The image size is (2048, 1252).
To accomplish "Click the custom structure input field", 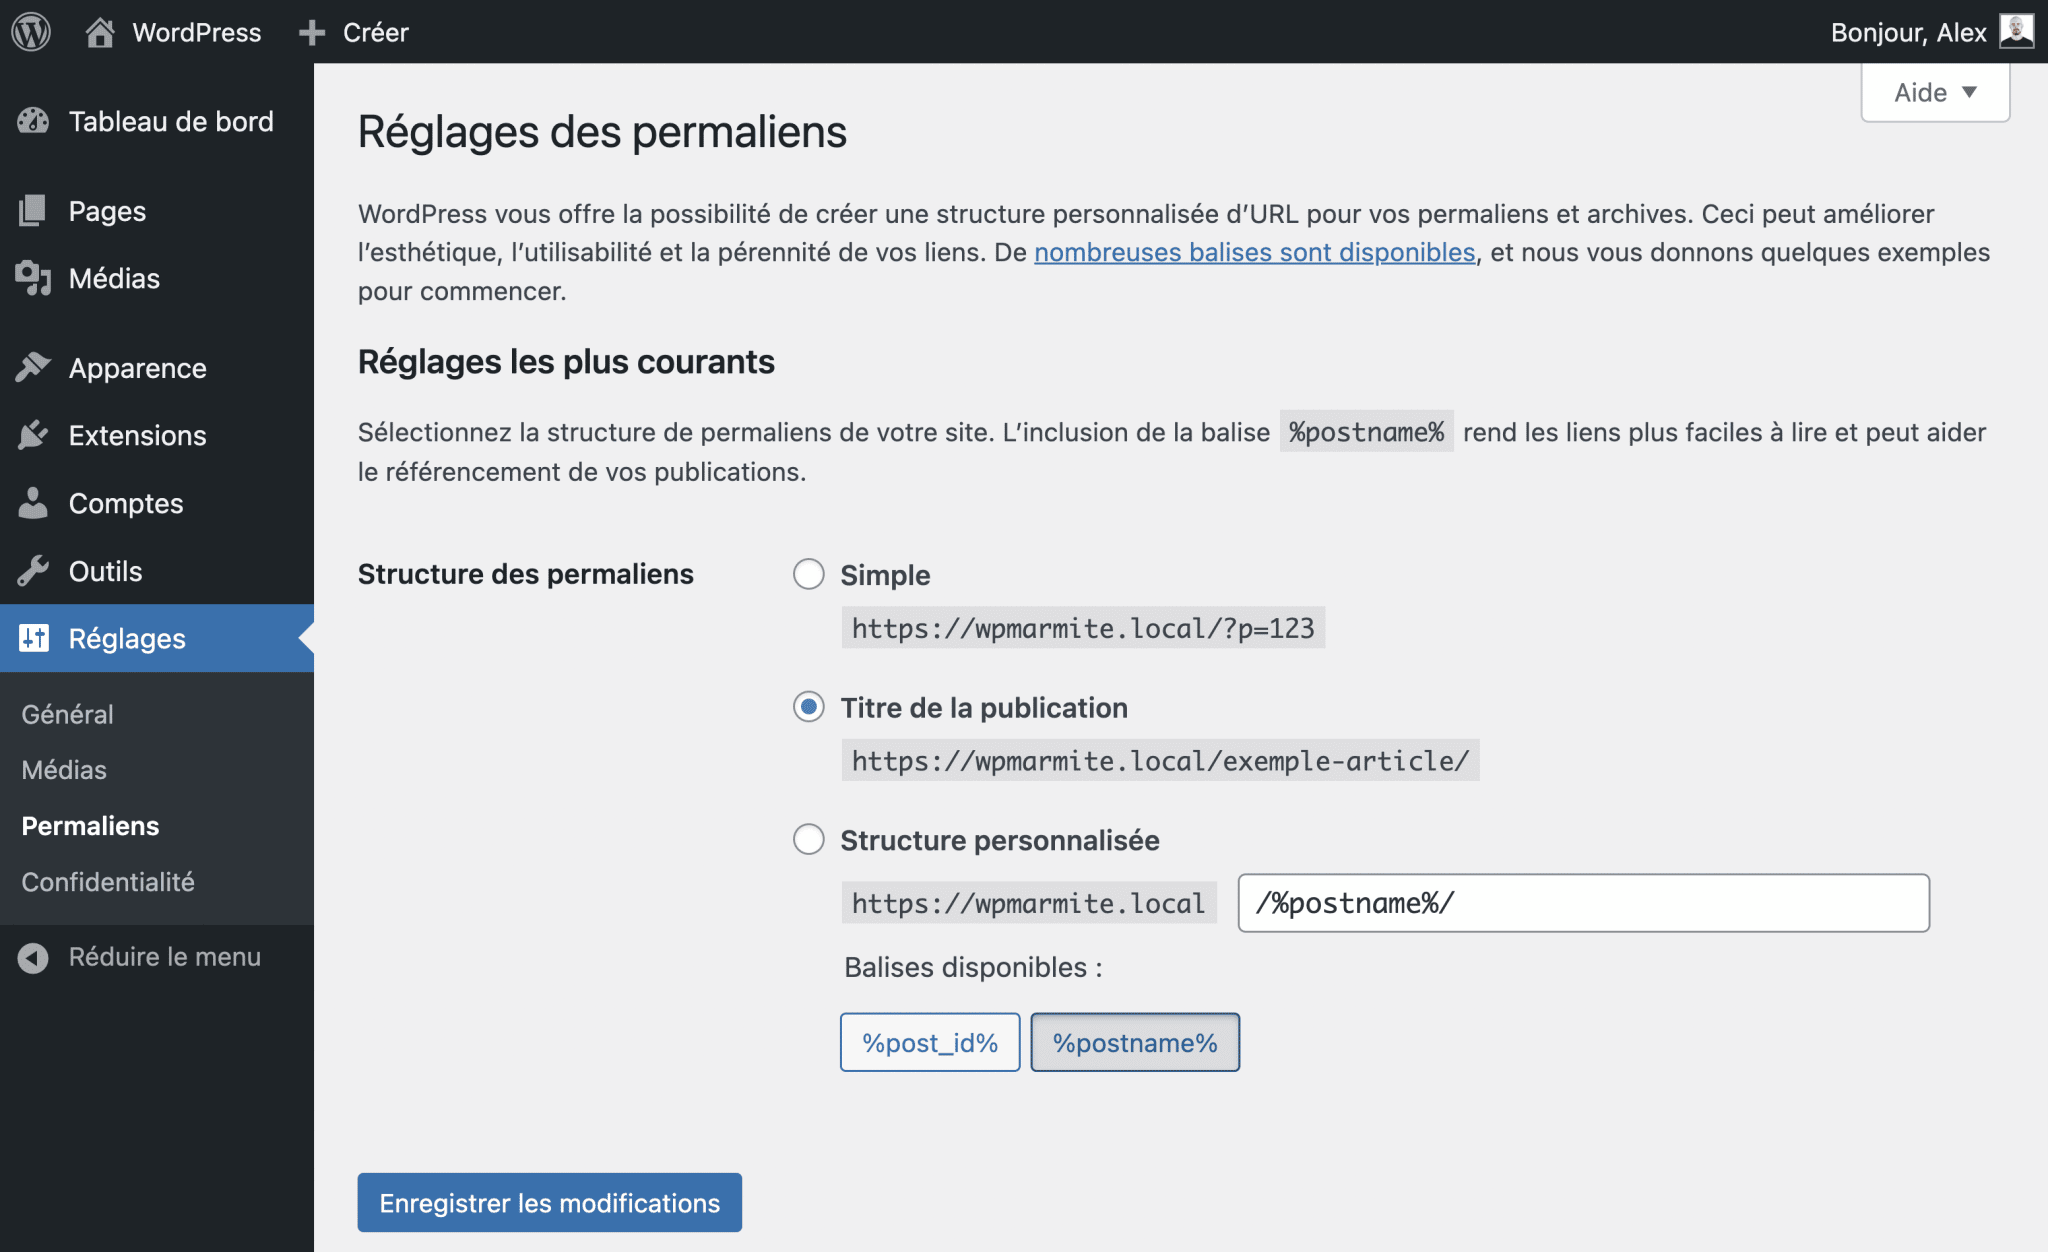I will point(1583,903).
